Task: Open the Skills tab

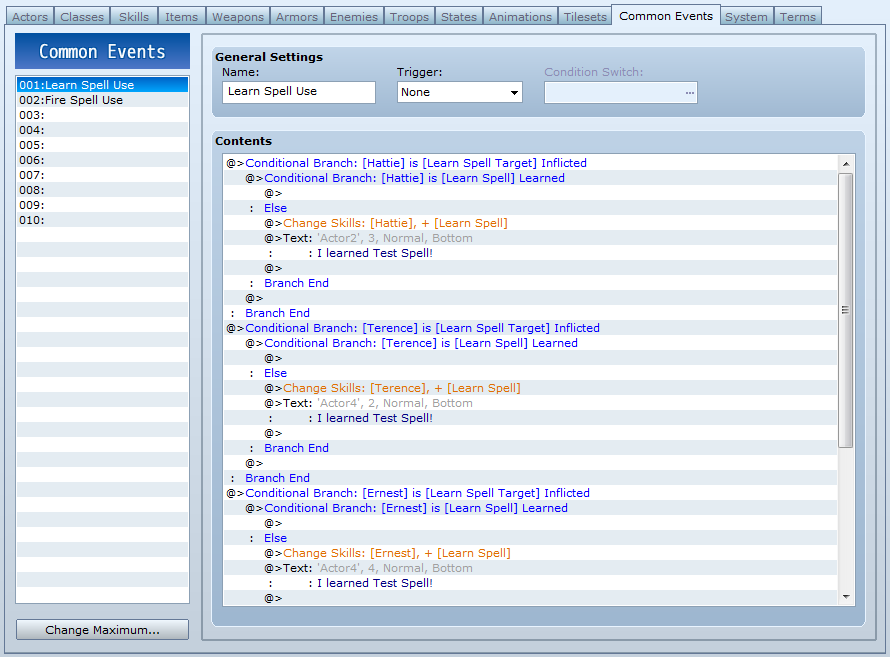Action: [x=134, y=16]
